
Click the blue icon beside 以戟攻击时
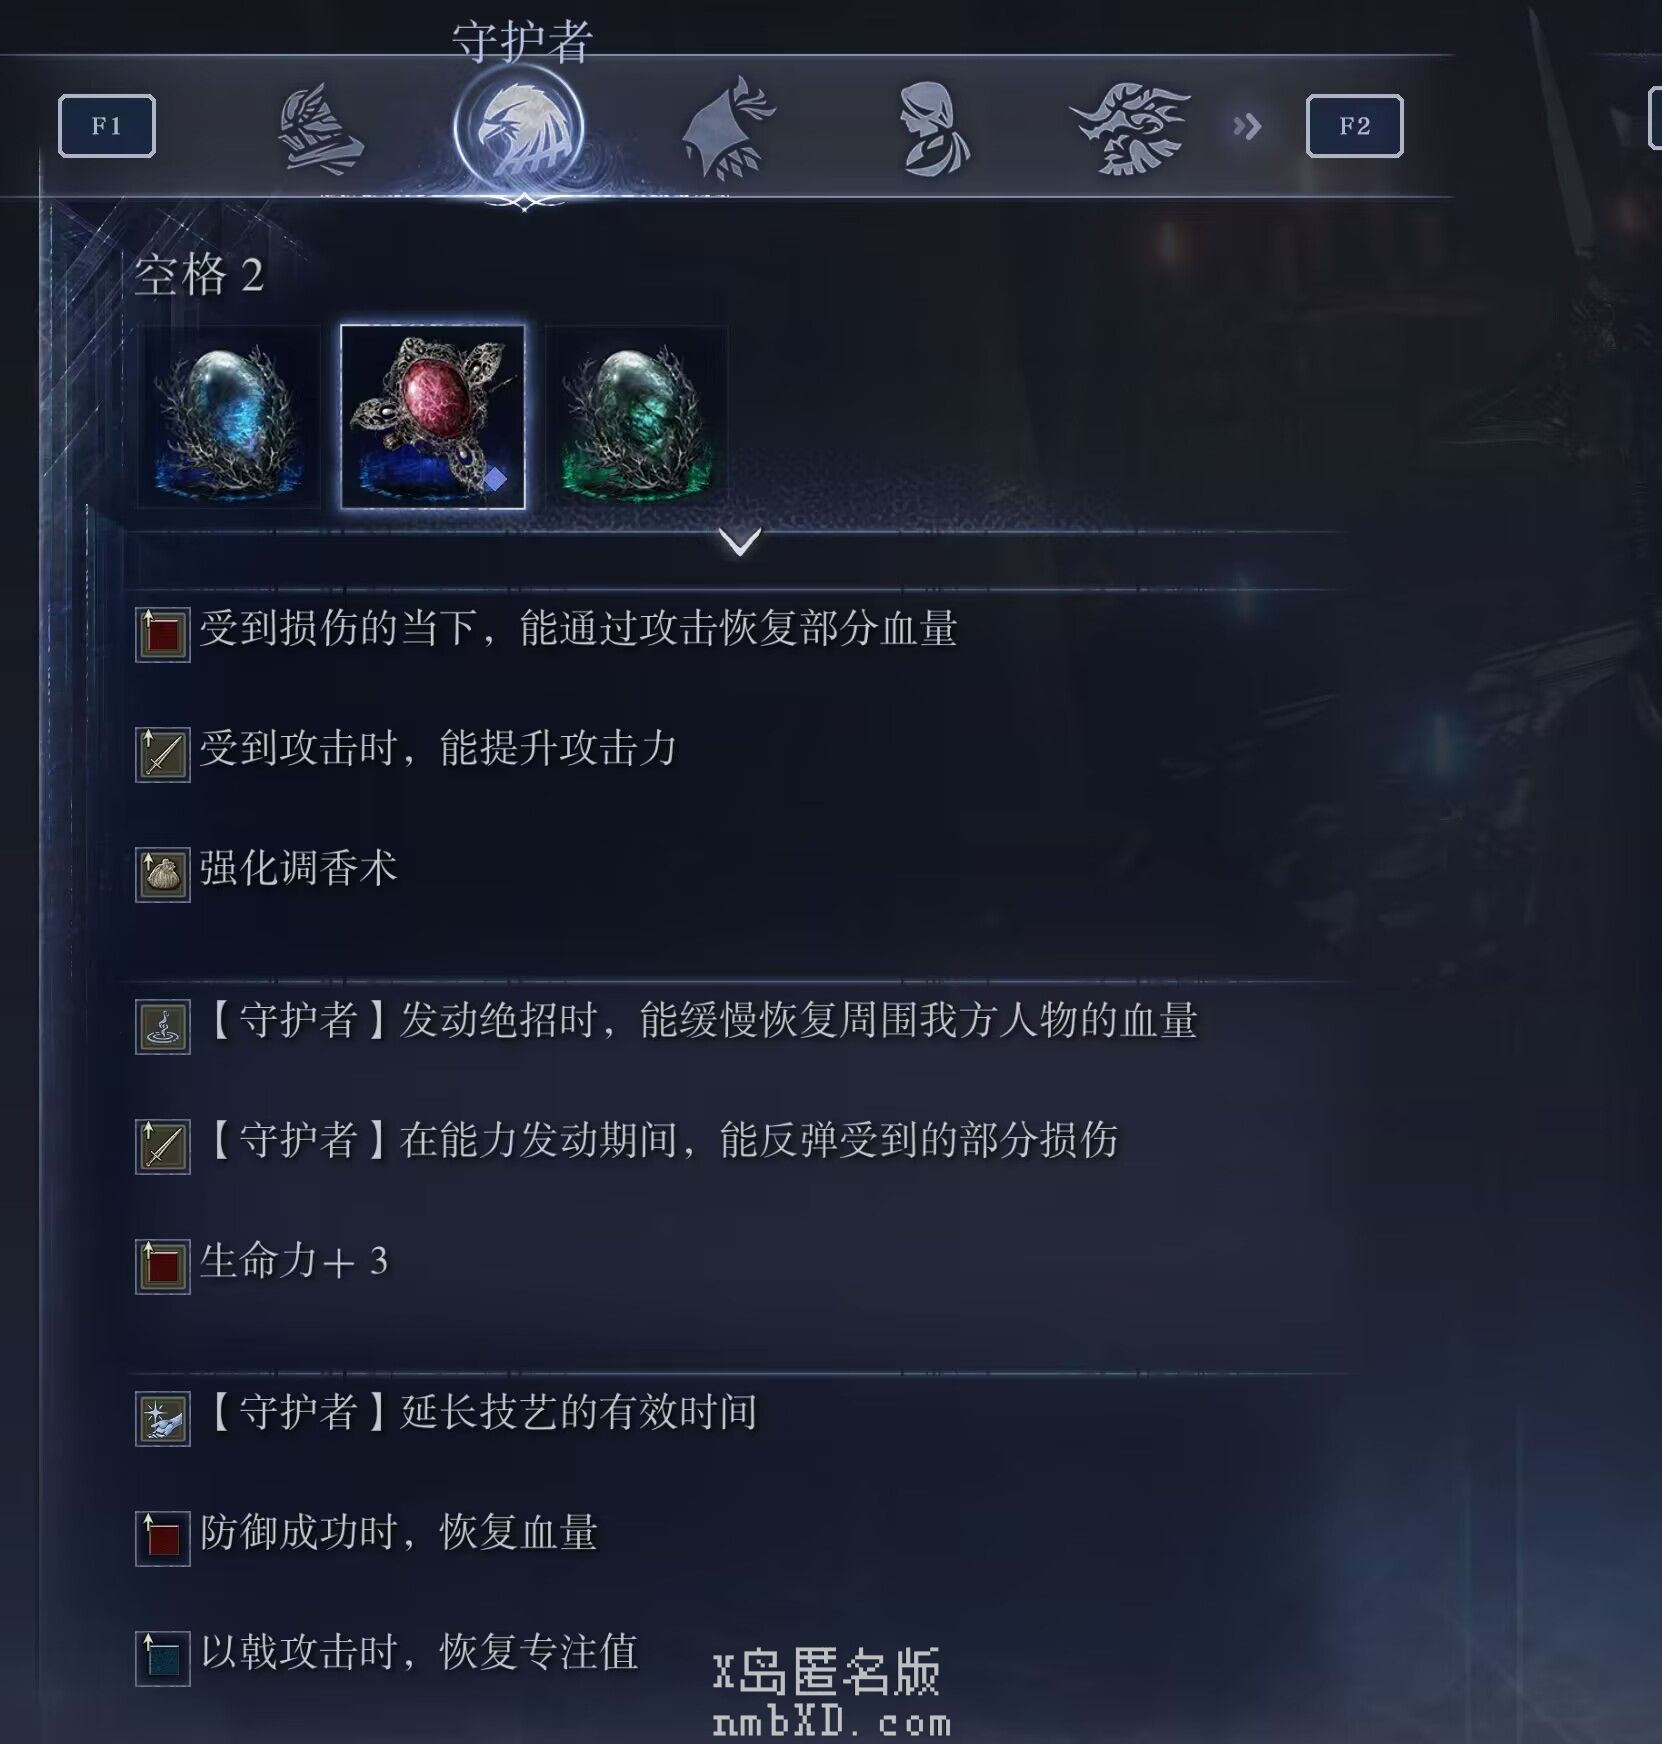163,1658
